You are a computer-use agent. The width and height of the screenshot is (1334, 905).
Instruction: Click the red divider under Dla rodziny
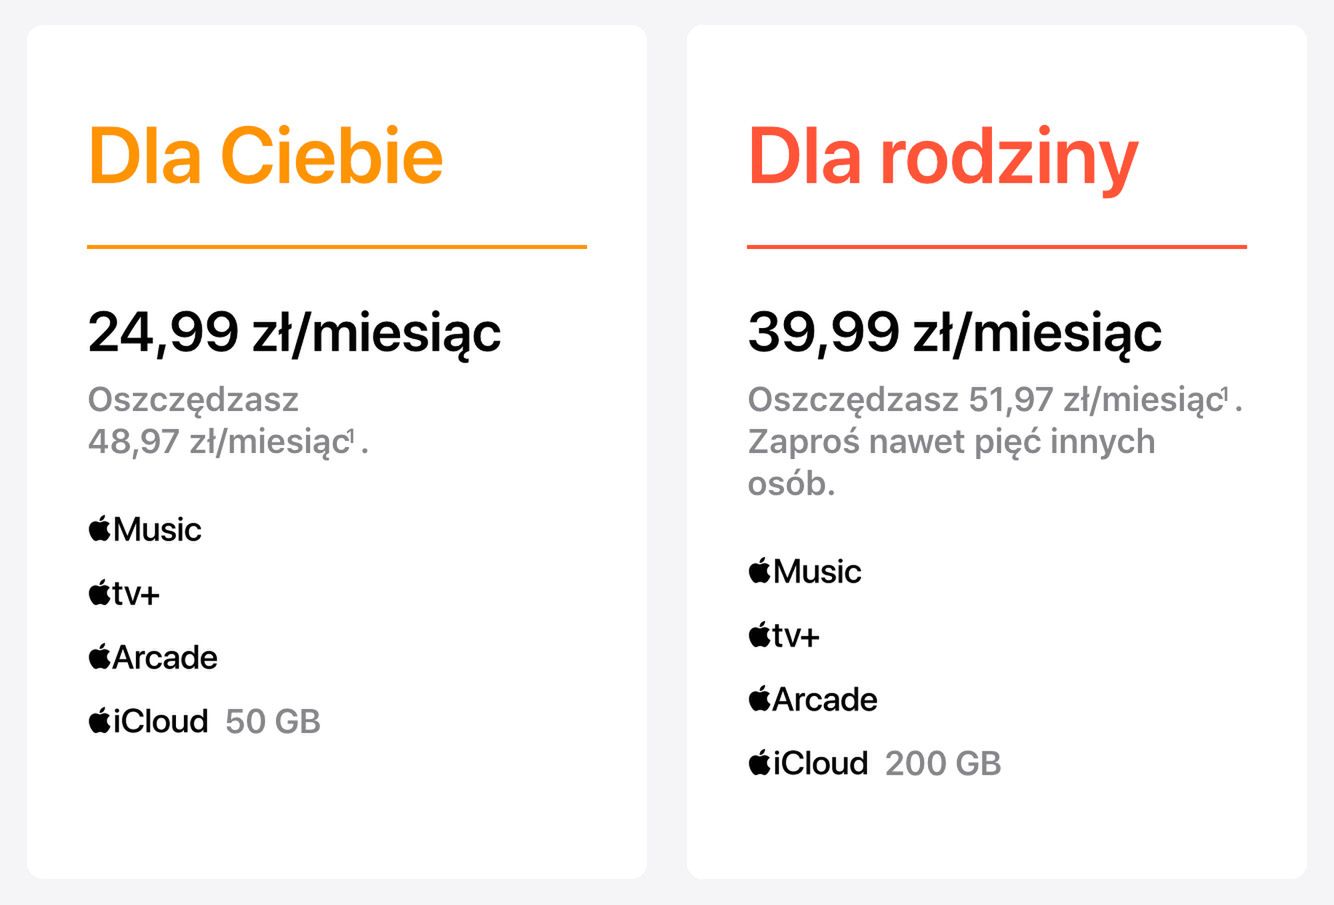996,246
